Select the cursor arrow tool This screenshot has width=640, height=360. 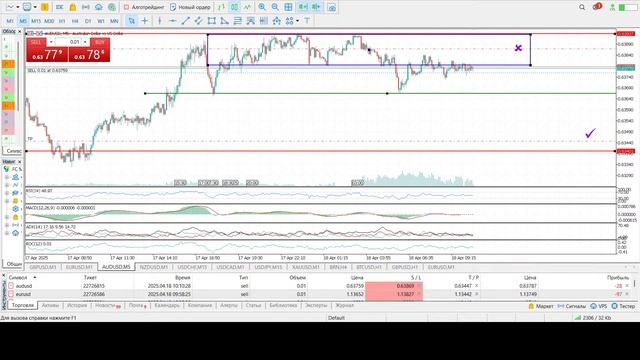(131, 20)
